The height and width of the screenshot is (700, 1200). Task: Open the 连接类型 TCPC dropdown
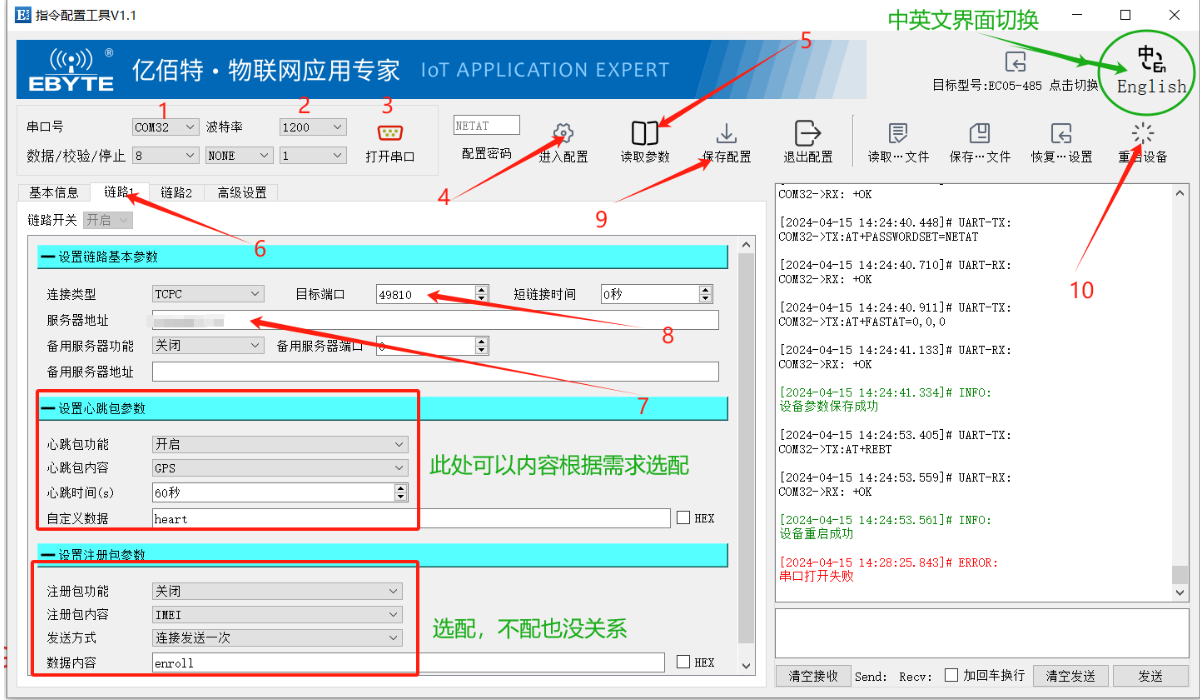click(x=208, y=294)
